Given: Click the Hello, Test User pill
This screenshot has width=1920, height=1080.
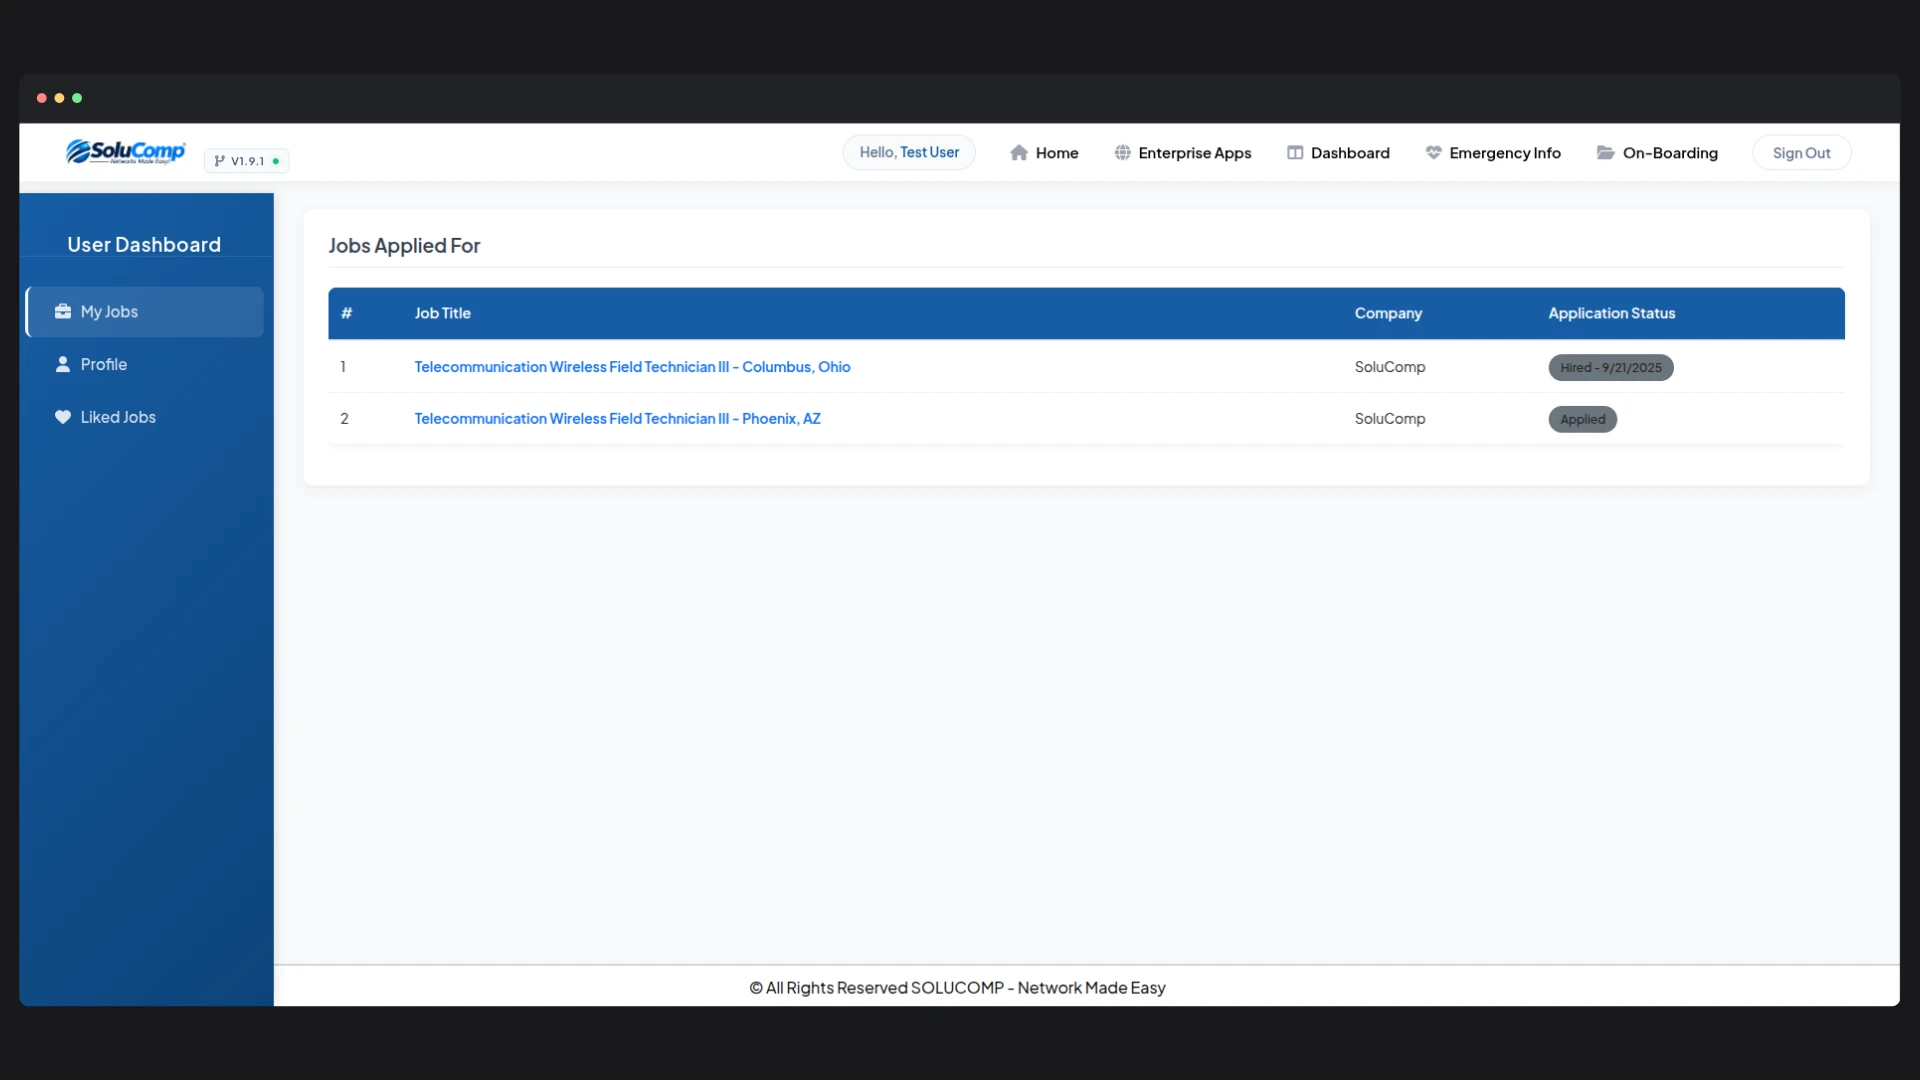Looking at the screenshot, I should coord(909,152).
